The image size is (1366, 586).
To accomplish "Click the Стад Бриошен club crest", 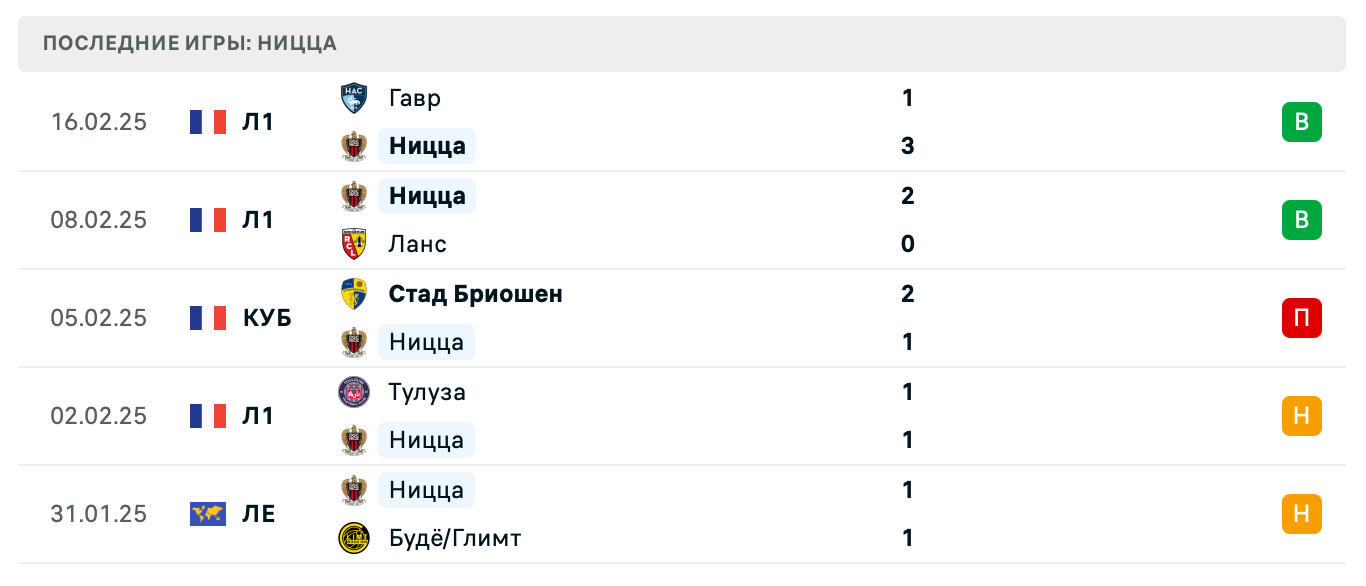I will 354,294.
